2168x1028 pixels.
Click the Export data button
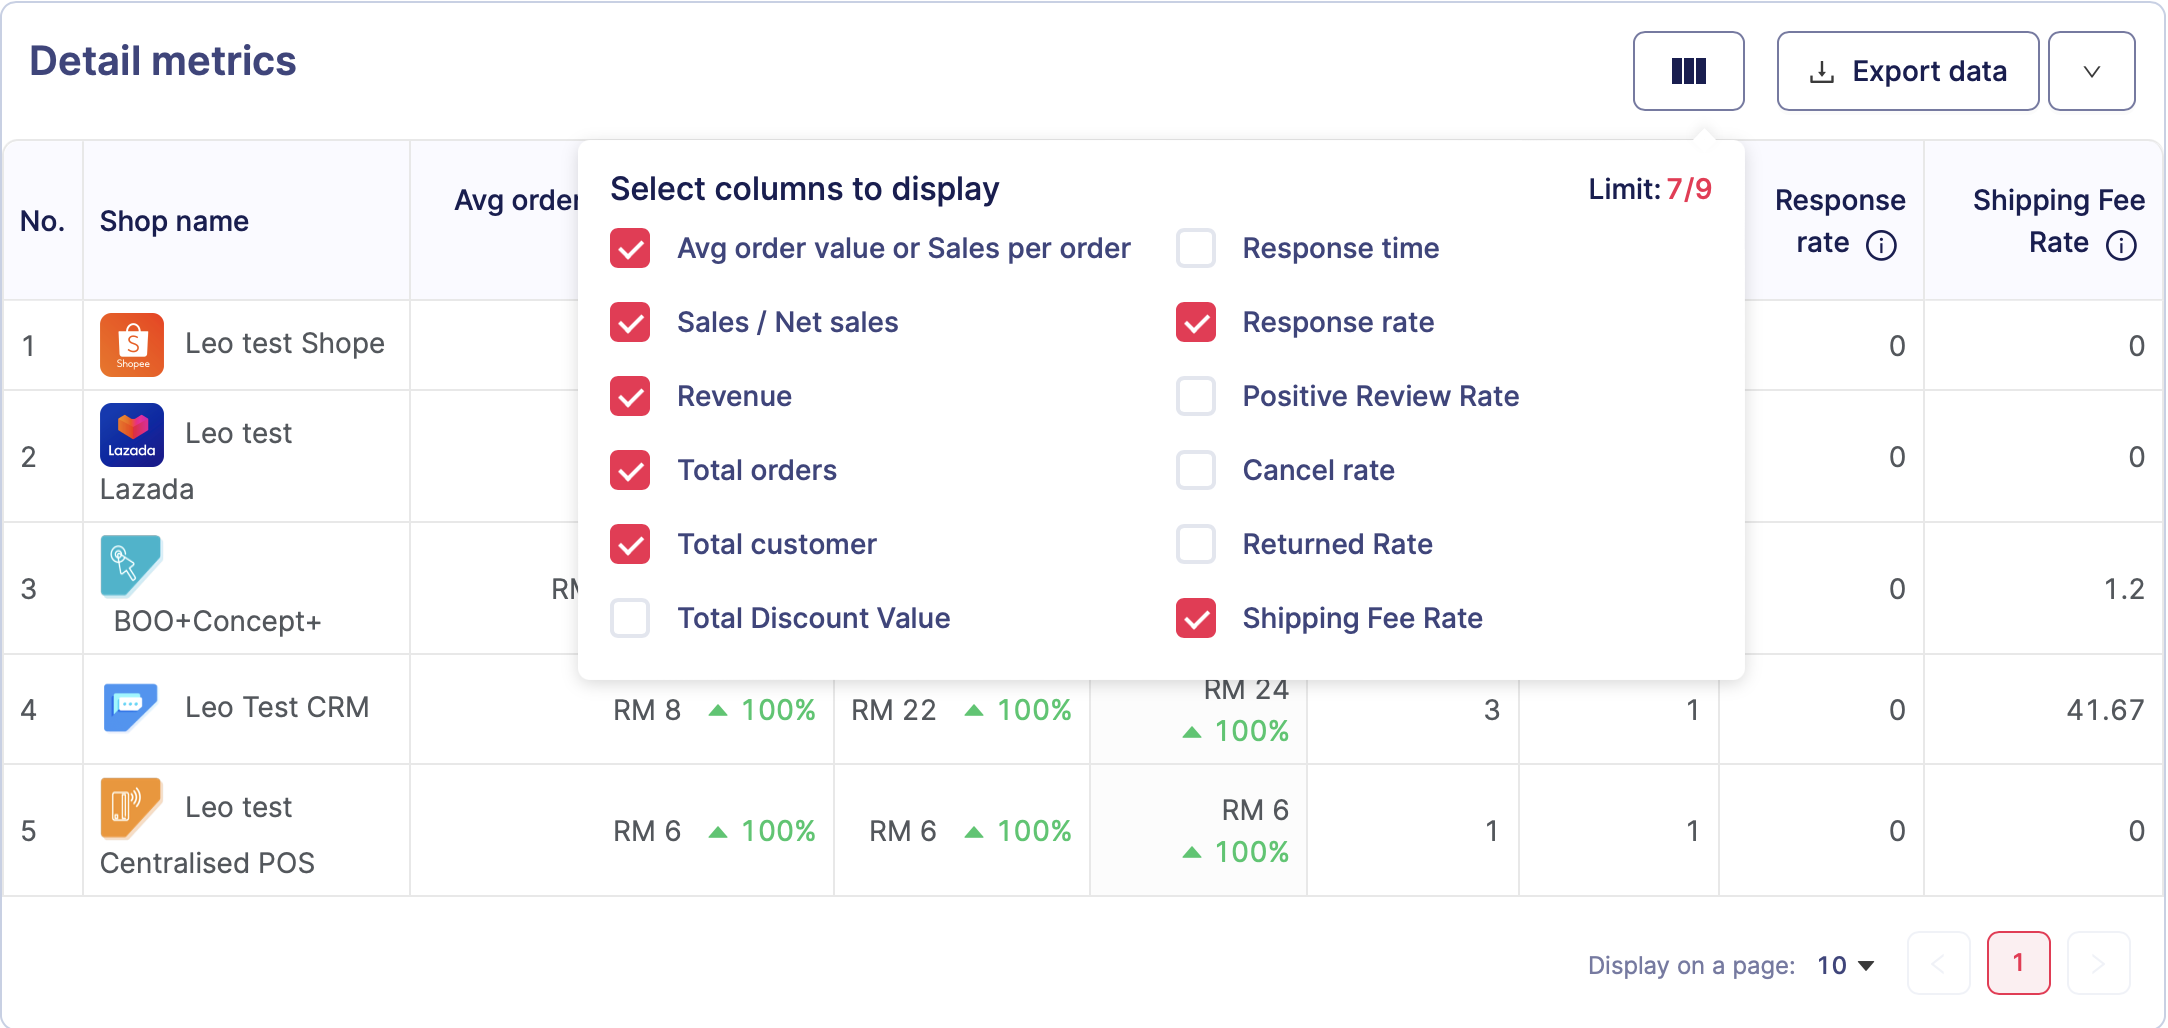click(1907, 71)
